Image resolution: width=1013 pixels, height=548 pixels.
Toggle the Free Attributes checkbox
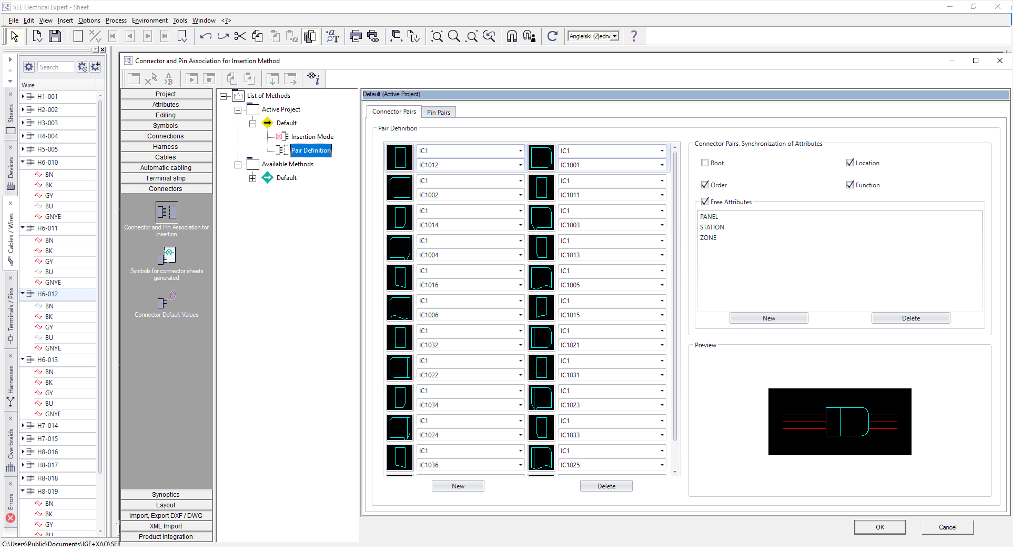705,202
